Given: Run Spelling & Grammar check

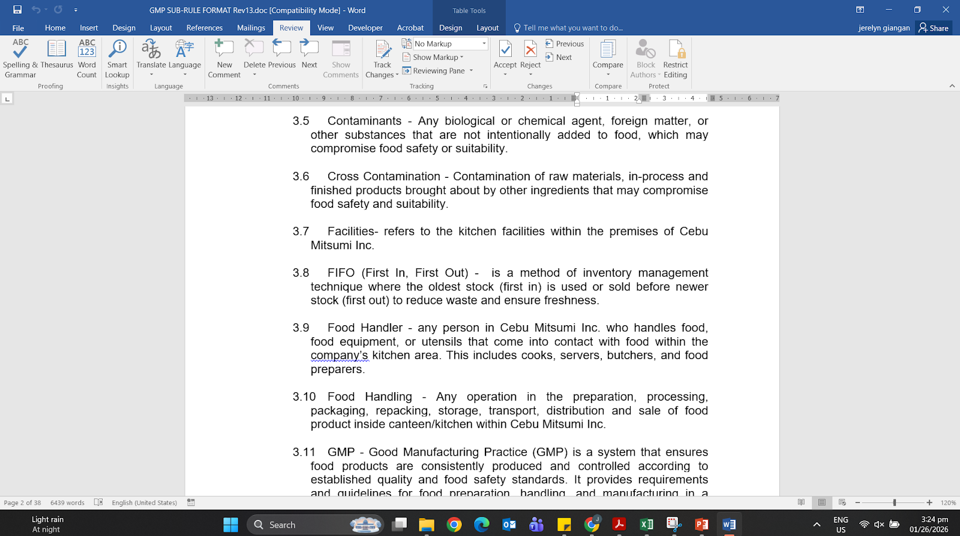Looking at the screenshot, I should coord(20,59).
